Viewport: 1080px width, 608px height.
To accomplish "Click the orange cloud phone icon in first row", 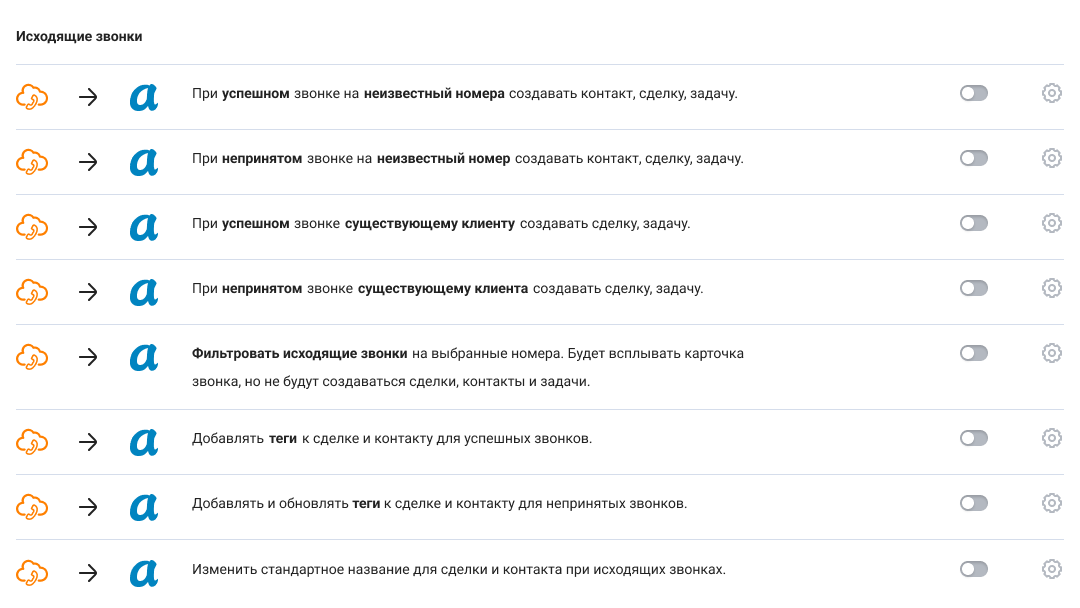I will 32,97.
